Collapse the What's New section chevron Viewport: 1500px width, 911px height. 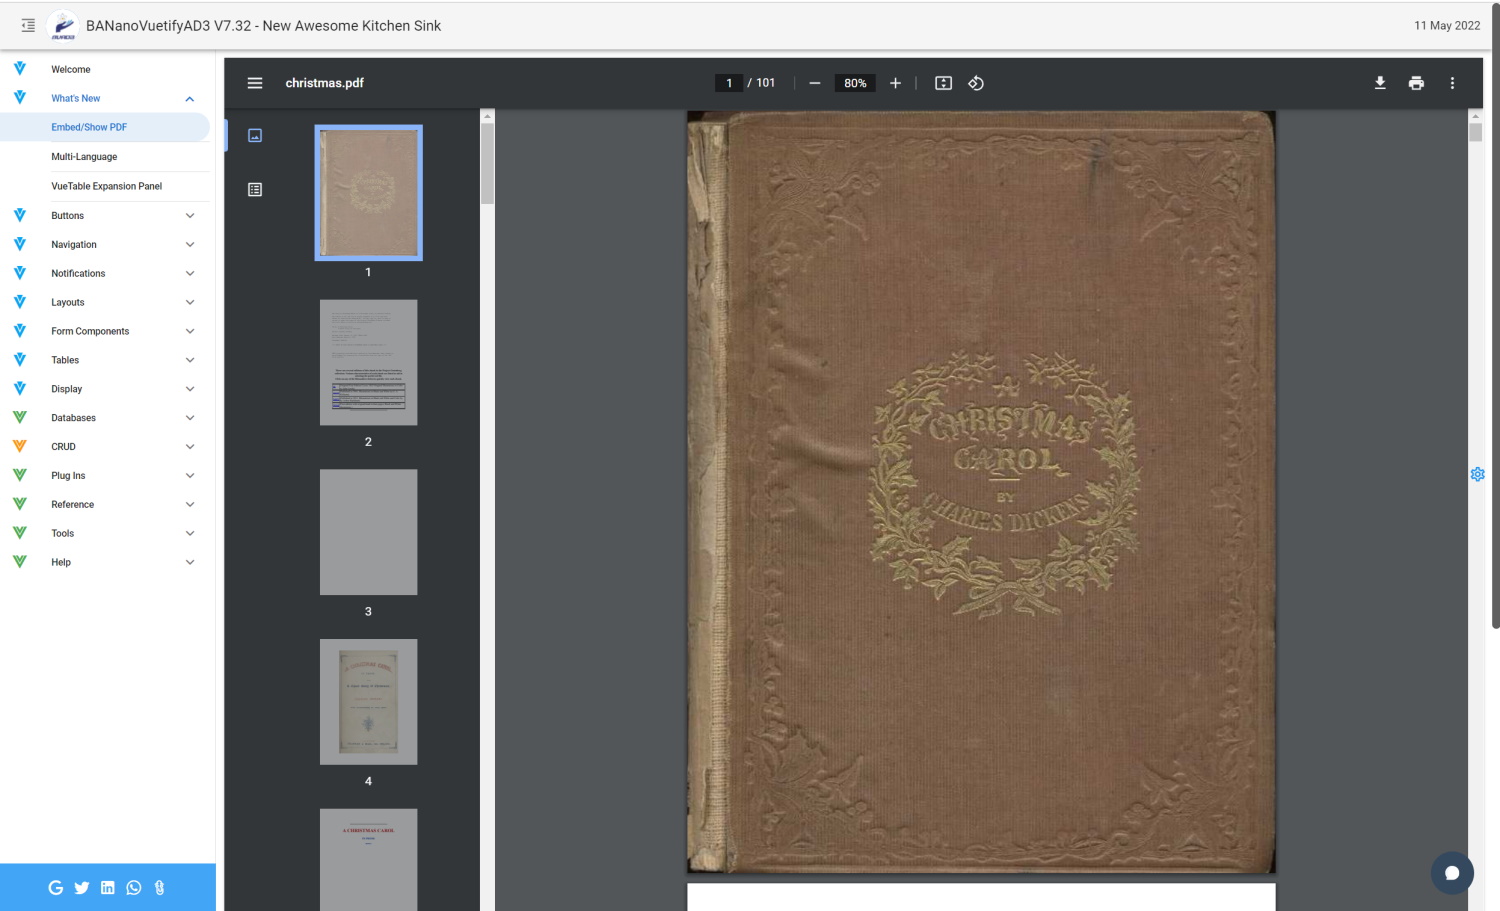click(190, 99)
